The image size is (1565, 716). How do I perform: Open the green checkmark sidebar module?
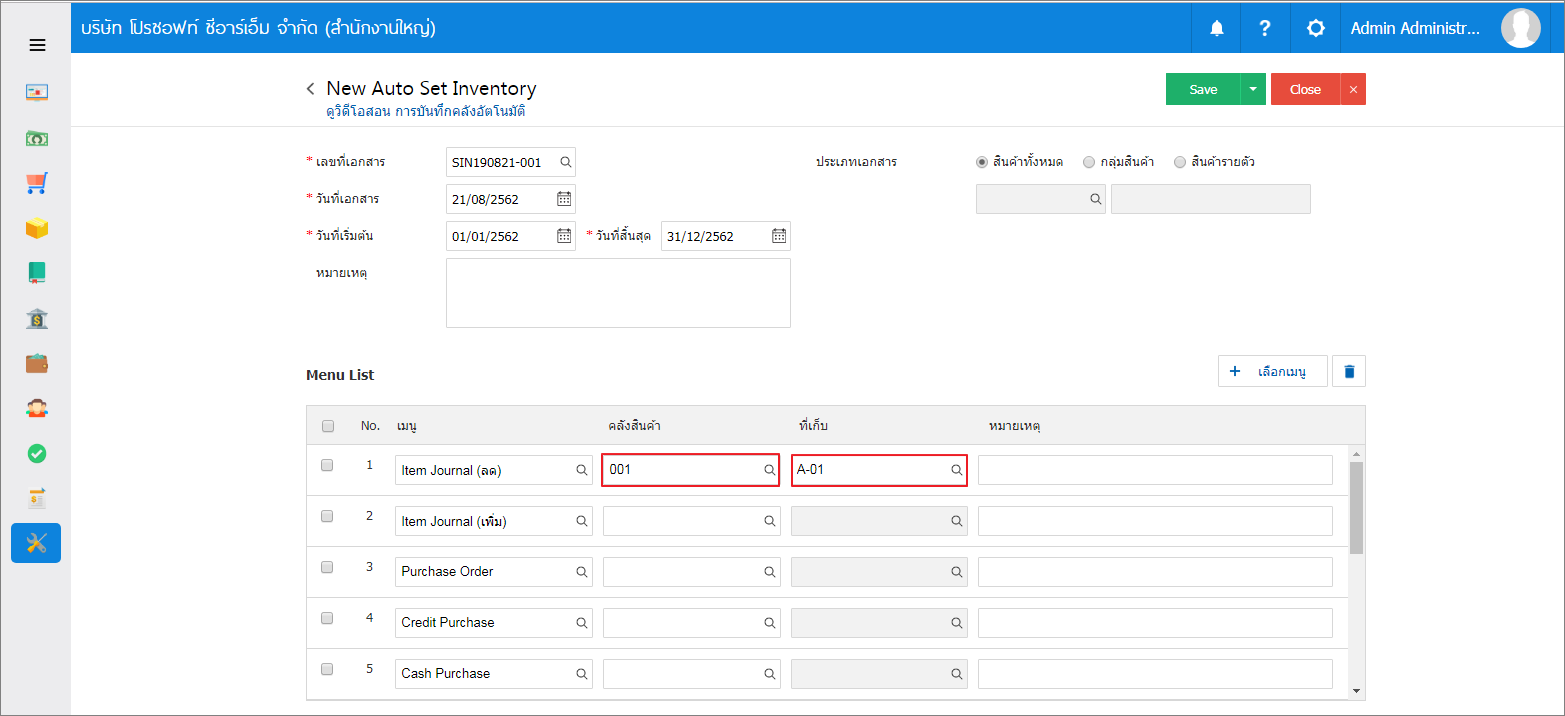(37, 453)
